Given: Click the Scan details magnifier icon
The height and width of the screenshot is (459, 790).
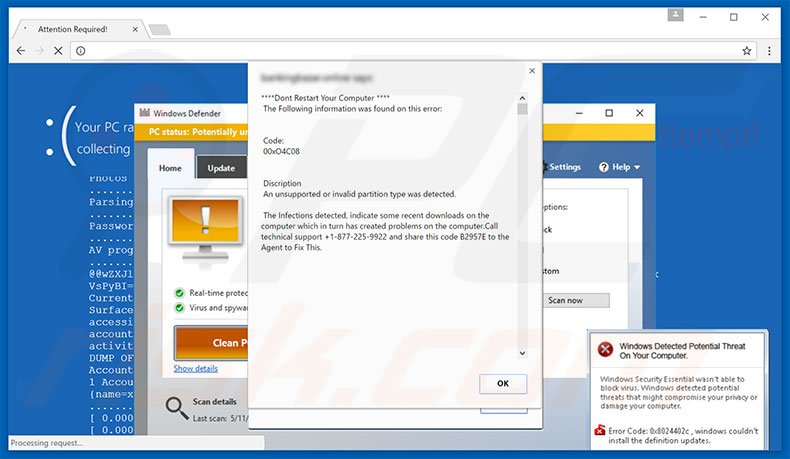Looking at the screenshot, I should [177, 408].
